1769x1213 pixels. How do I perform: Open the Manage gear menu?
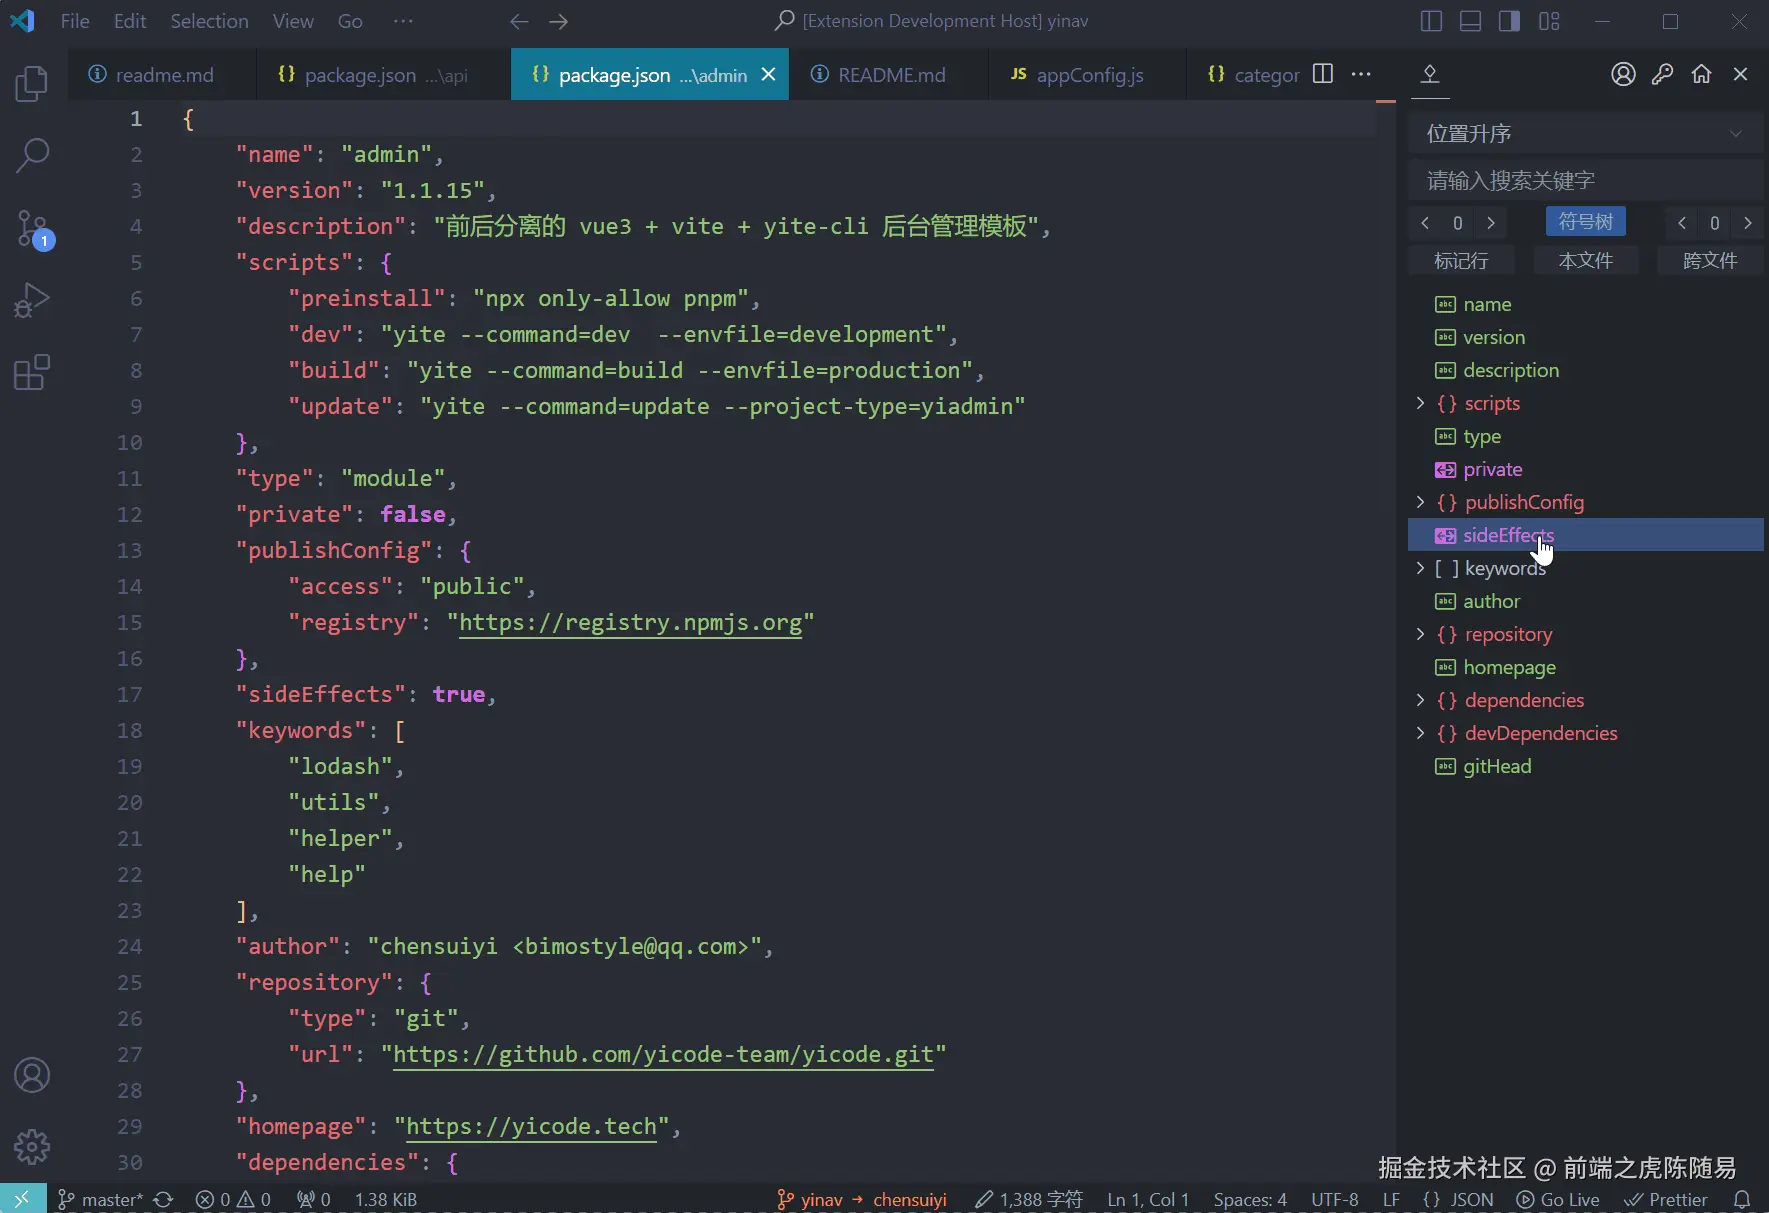point(32,1146)
